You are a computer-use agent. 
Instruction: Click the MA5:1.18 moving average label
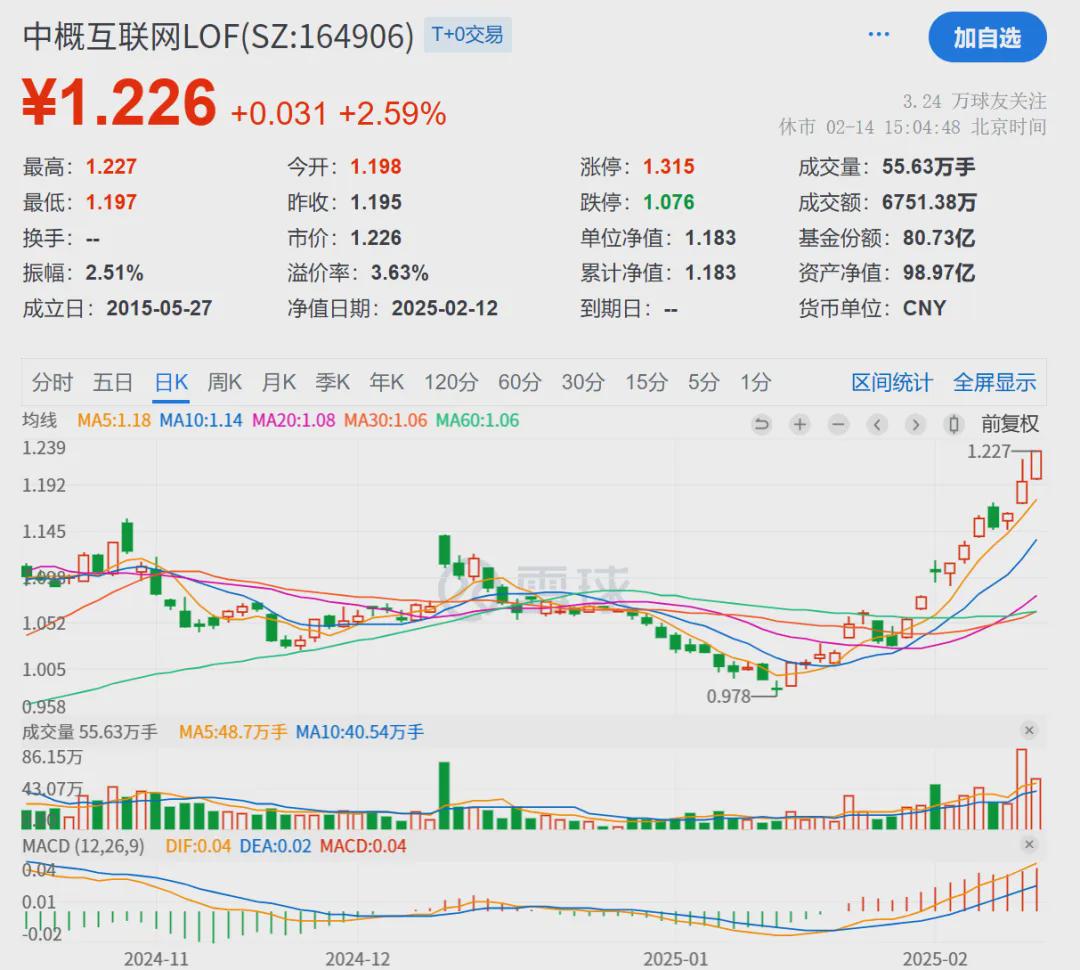tap(114, 420)
